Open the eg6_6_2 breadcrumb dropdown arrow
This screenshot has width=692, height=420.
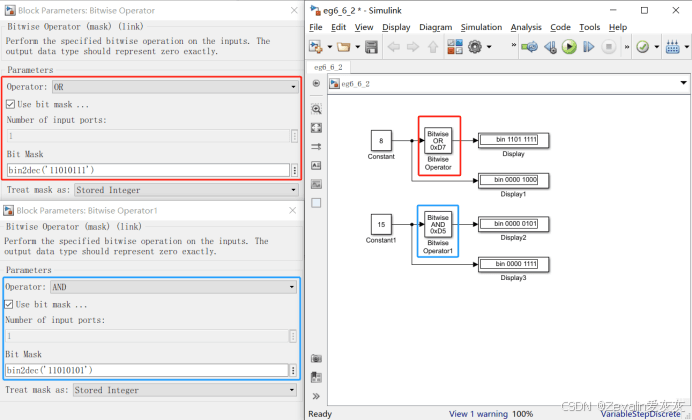tap(684, 83)
